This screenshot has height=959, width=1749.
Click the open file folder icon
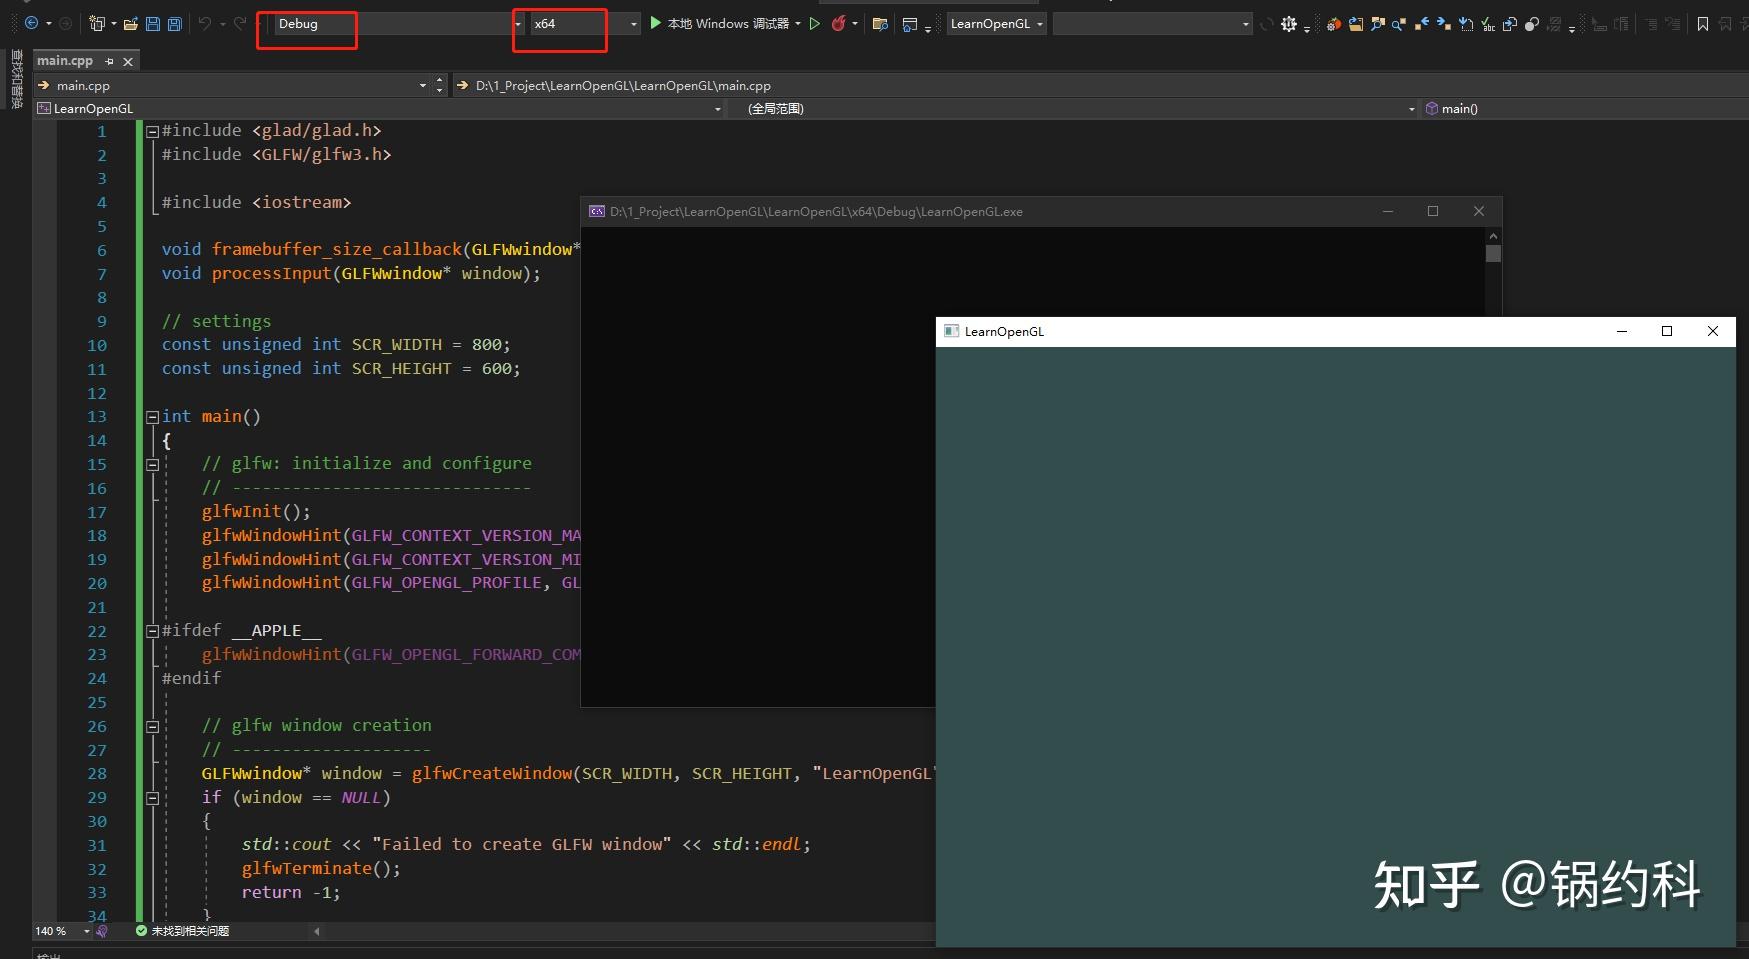pos(131,23)
